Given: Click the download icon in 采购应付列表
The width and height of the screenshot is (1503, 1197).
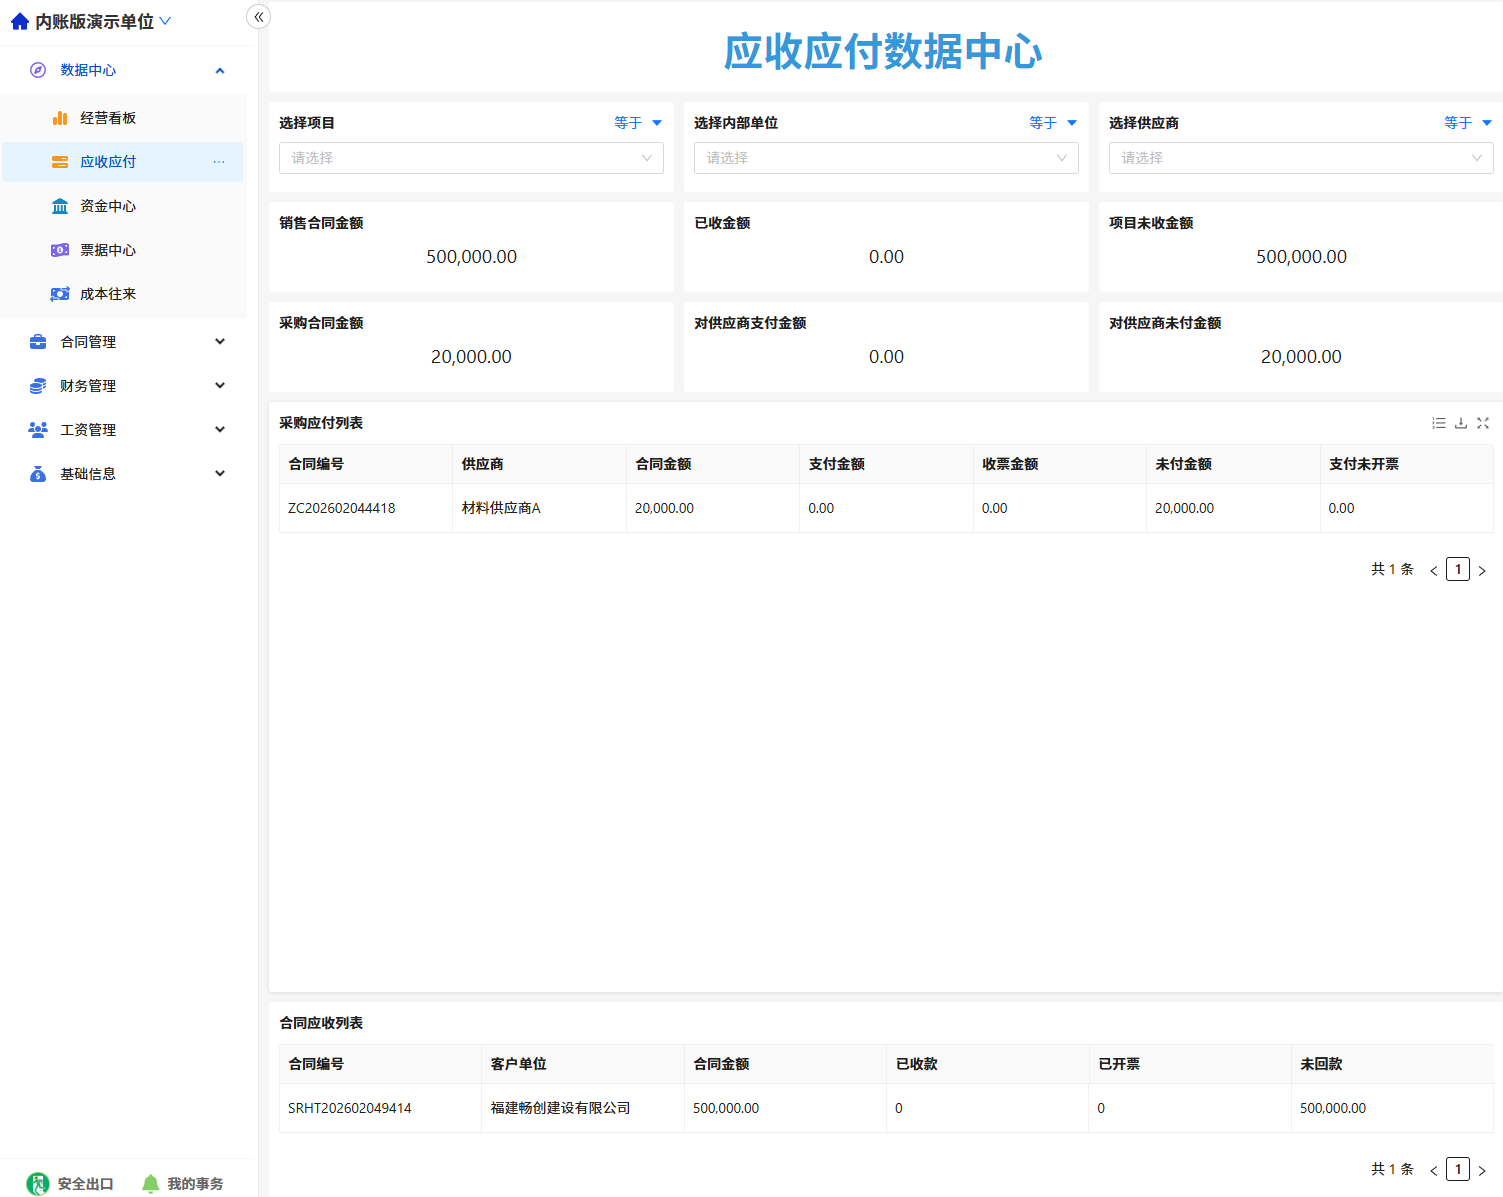Looking at the screenshot, I should (x=1461, y=423).
